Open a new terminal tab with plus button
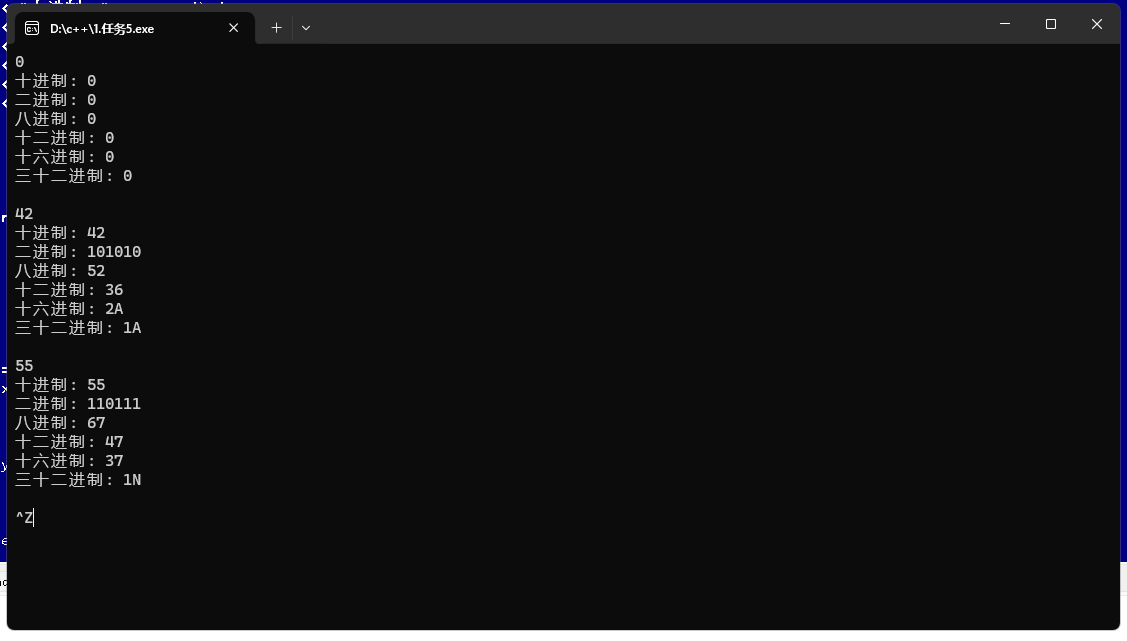The width and height of the screenshot is (1127, 641). [276, 28]
